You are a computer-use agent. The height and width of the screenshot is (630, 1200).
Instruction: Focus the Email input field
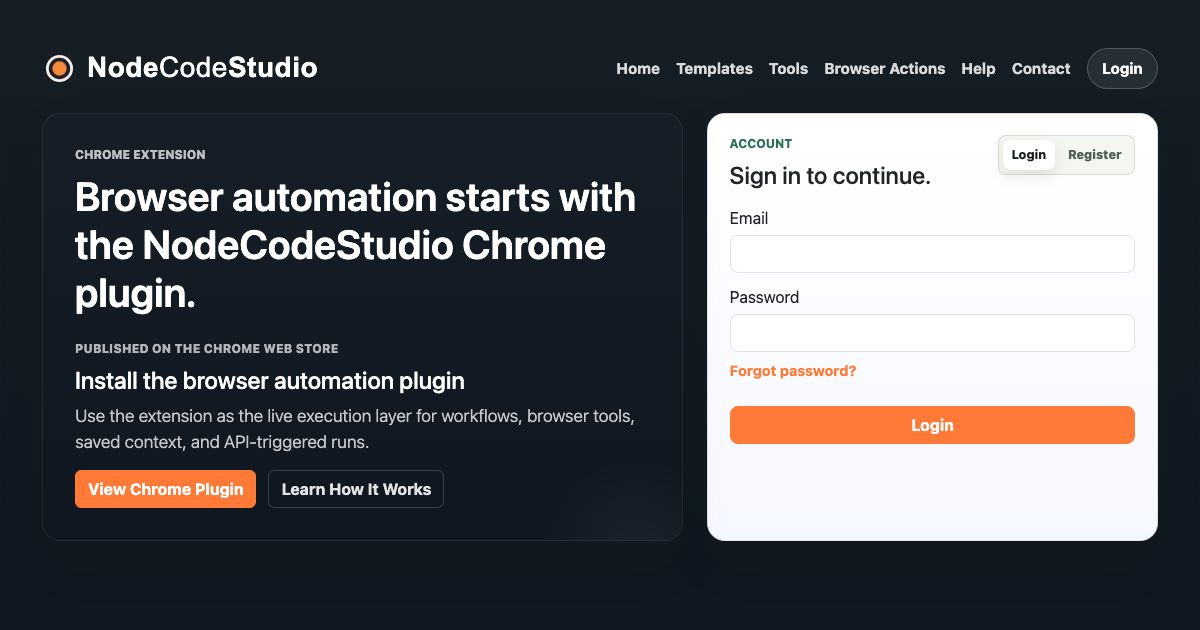tap(932, 254)
